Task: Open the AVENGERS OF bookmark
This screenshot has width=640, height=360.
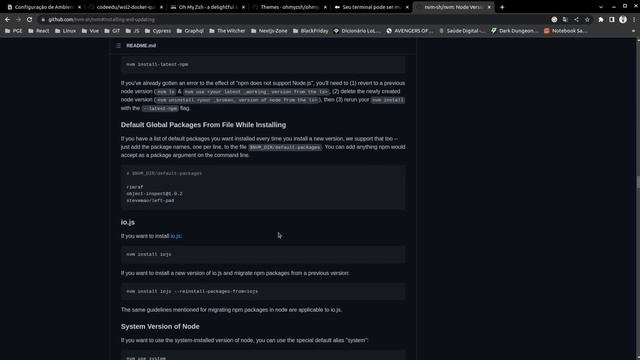Action: click(x=410, y=31)
